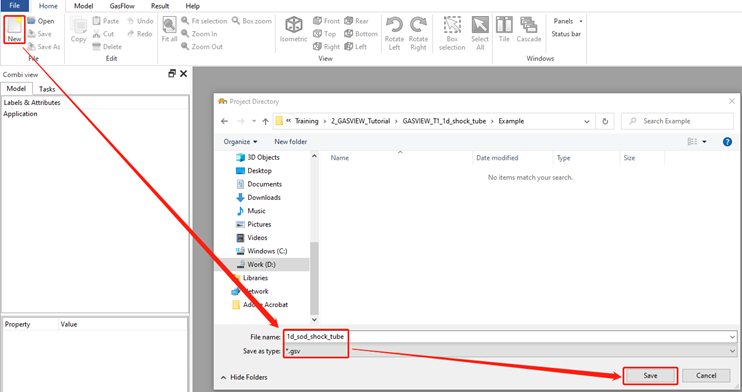742x392 pixels.
Task: Undock the Combi view panel
Action: (172, 73)
